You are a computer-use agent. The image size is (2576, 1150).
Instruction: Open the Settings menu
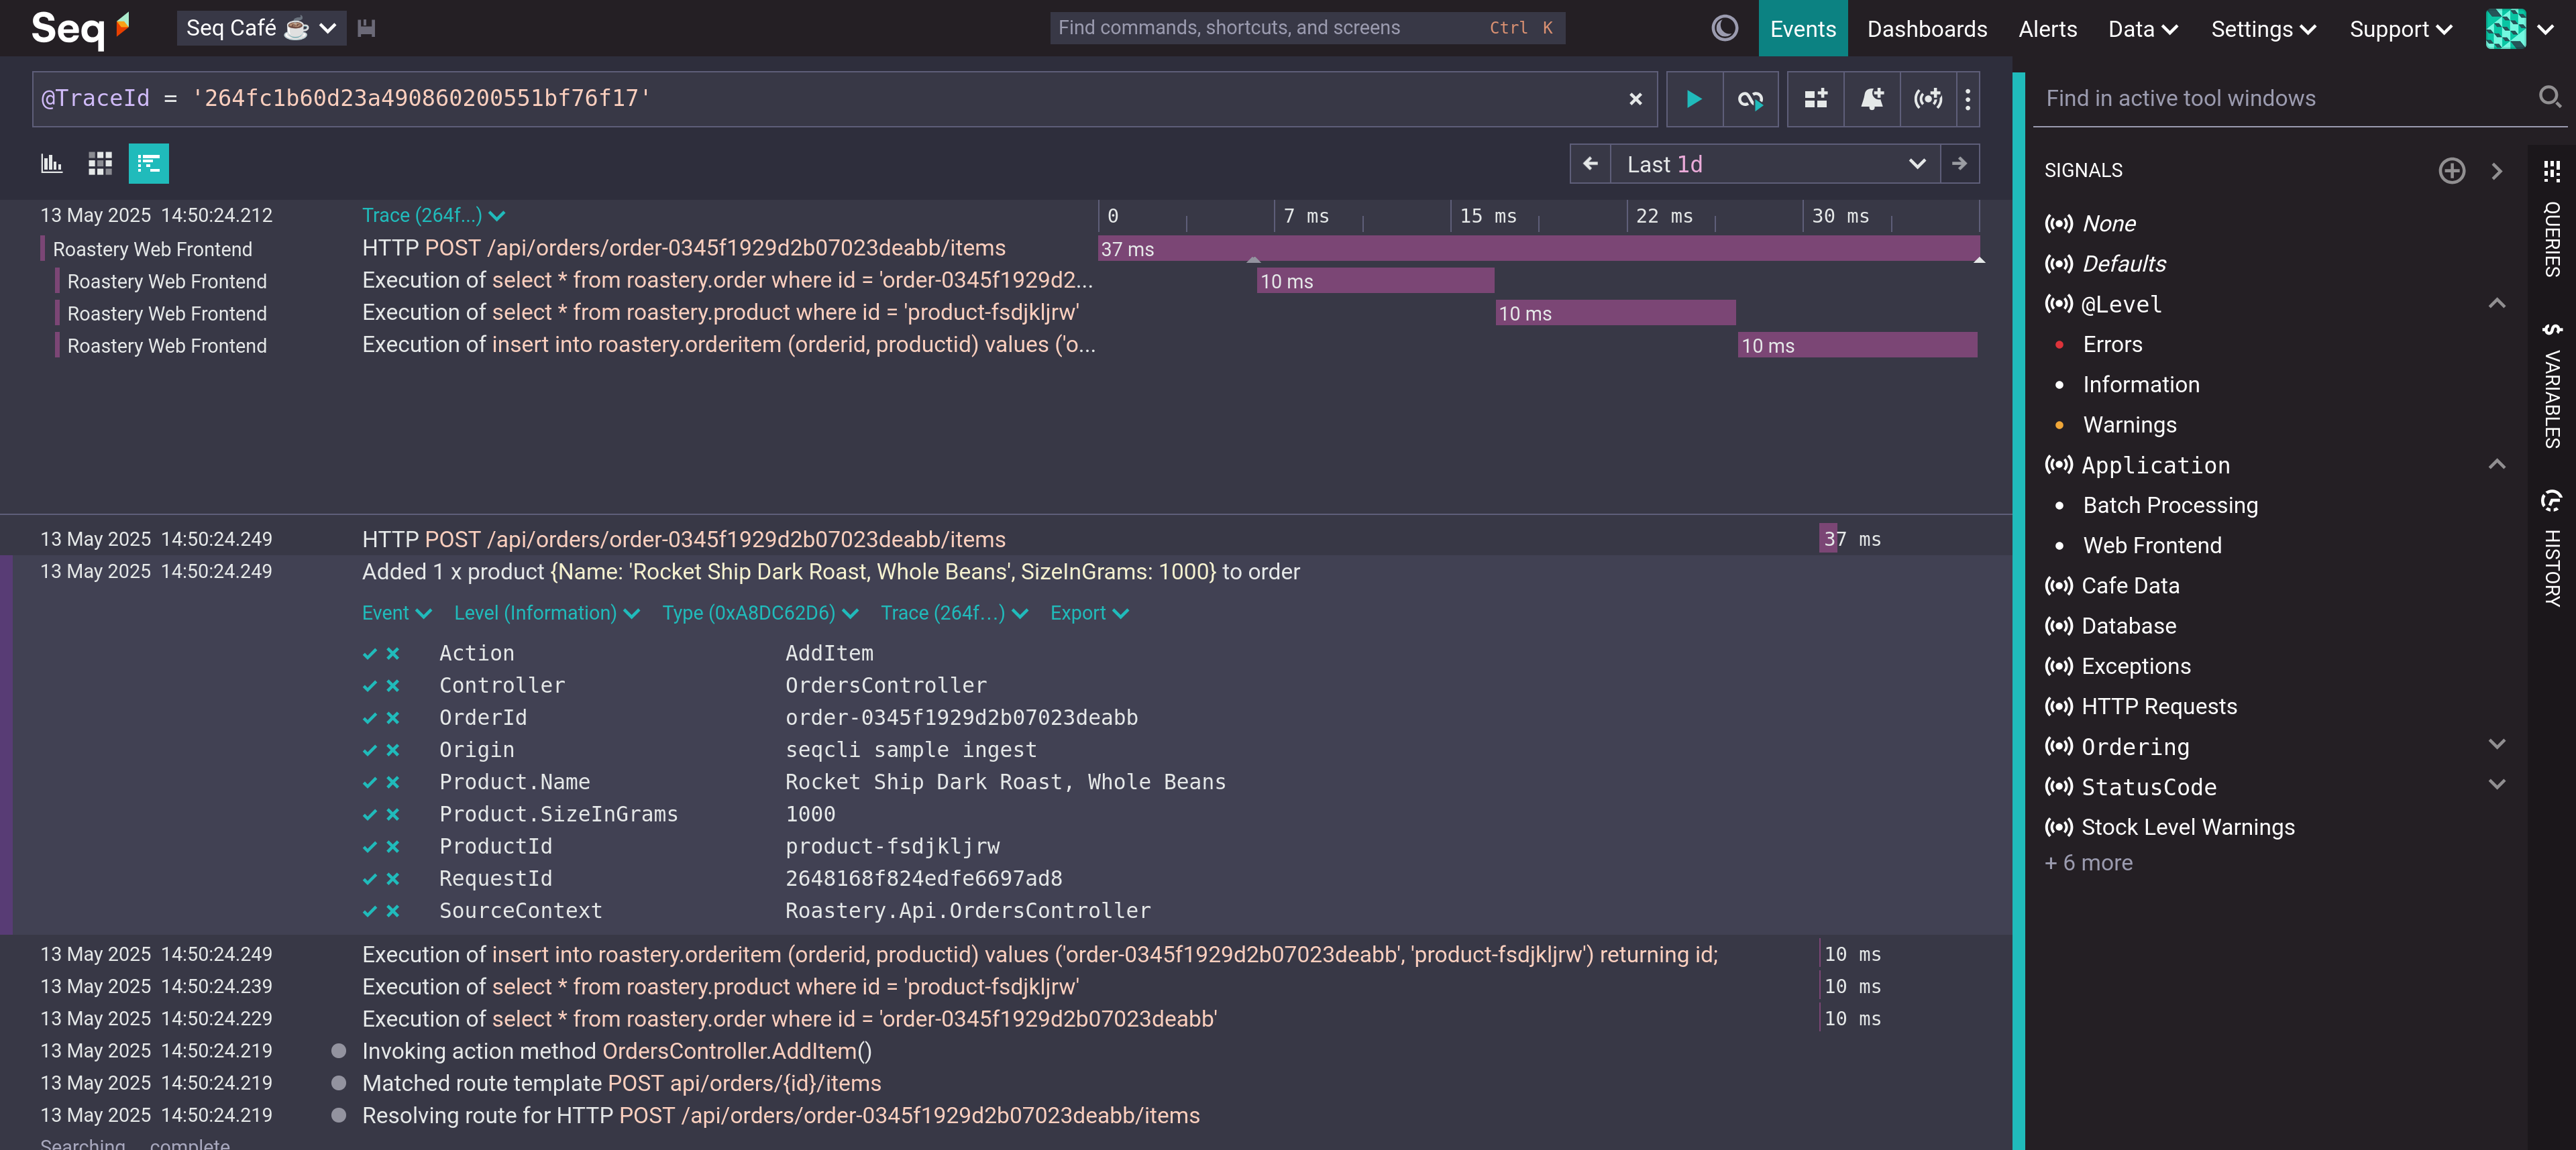2263,28
